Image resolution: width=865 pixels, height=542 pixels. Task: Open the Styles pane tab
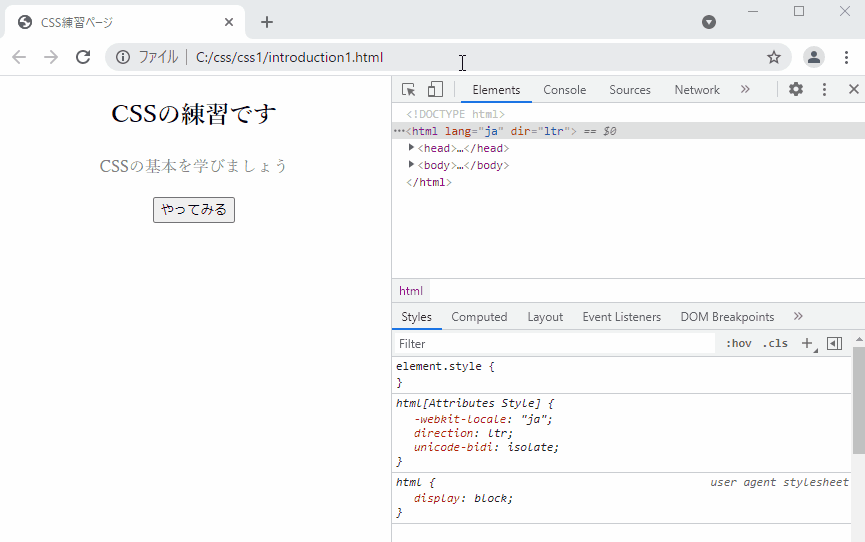[x=416, y=317]
